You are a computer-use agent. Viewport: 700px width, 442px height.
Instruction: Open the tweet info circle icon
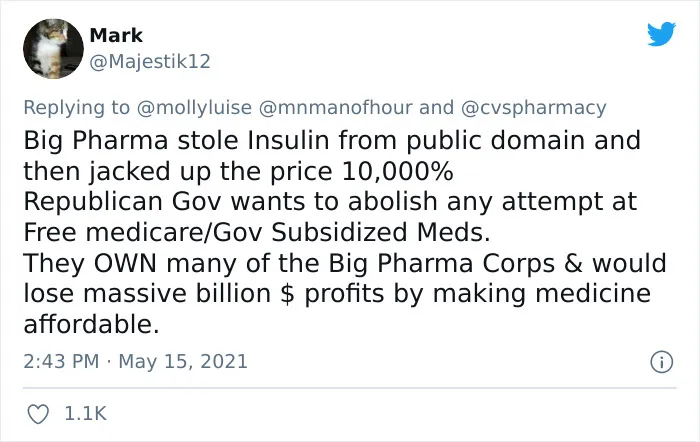coord(661,362)
